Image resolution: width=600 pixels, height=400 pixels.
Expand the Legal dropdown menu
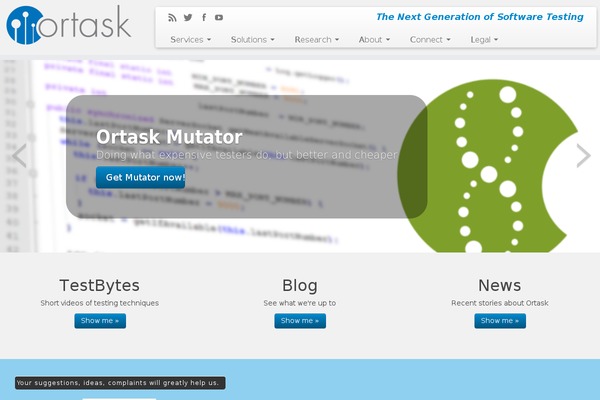coord(484,39)
